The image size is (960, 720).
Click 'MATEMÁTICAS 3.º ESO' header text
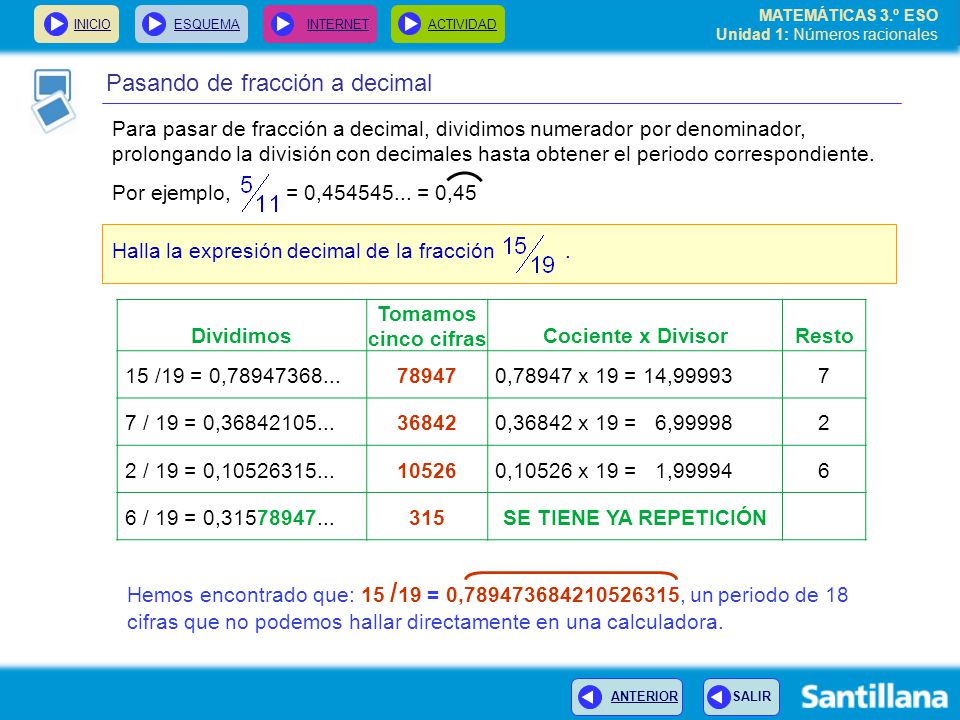(x=848, y=15)
